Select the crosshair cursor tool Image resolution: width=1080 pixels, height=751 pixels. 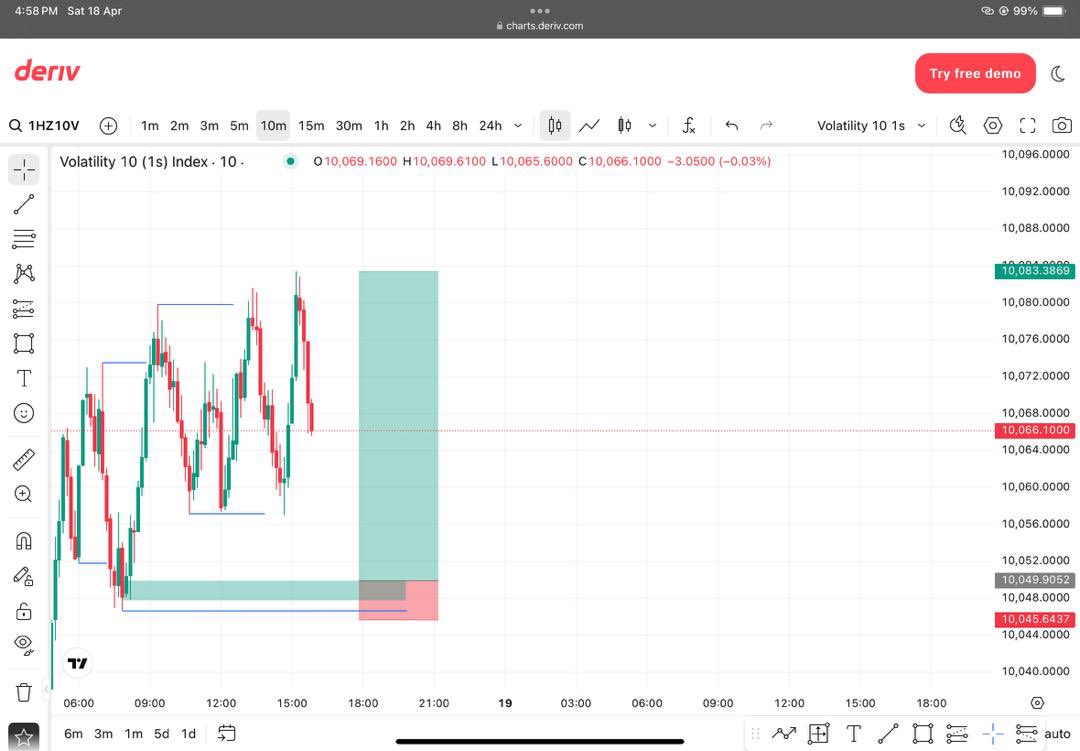tap(23, 169)
